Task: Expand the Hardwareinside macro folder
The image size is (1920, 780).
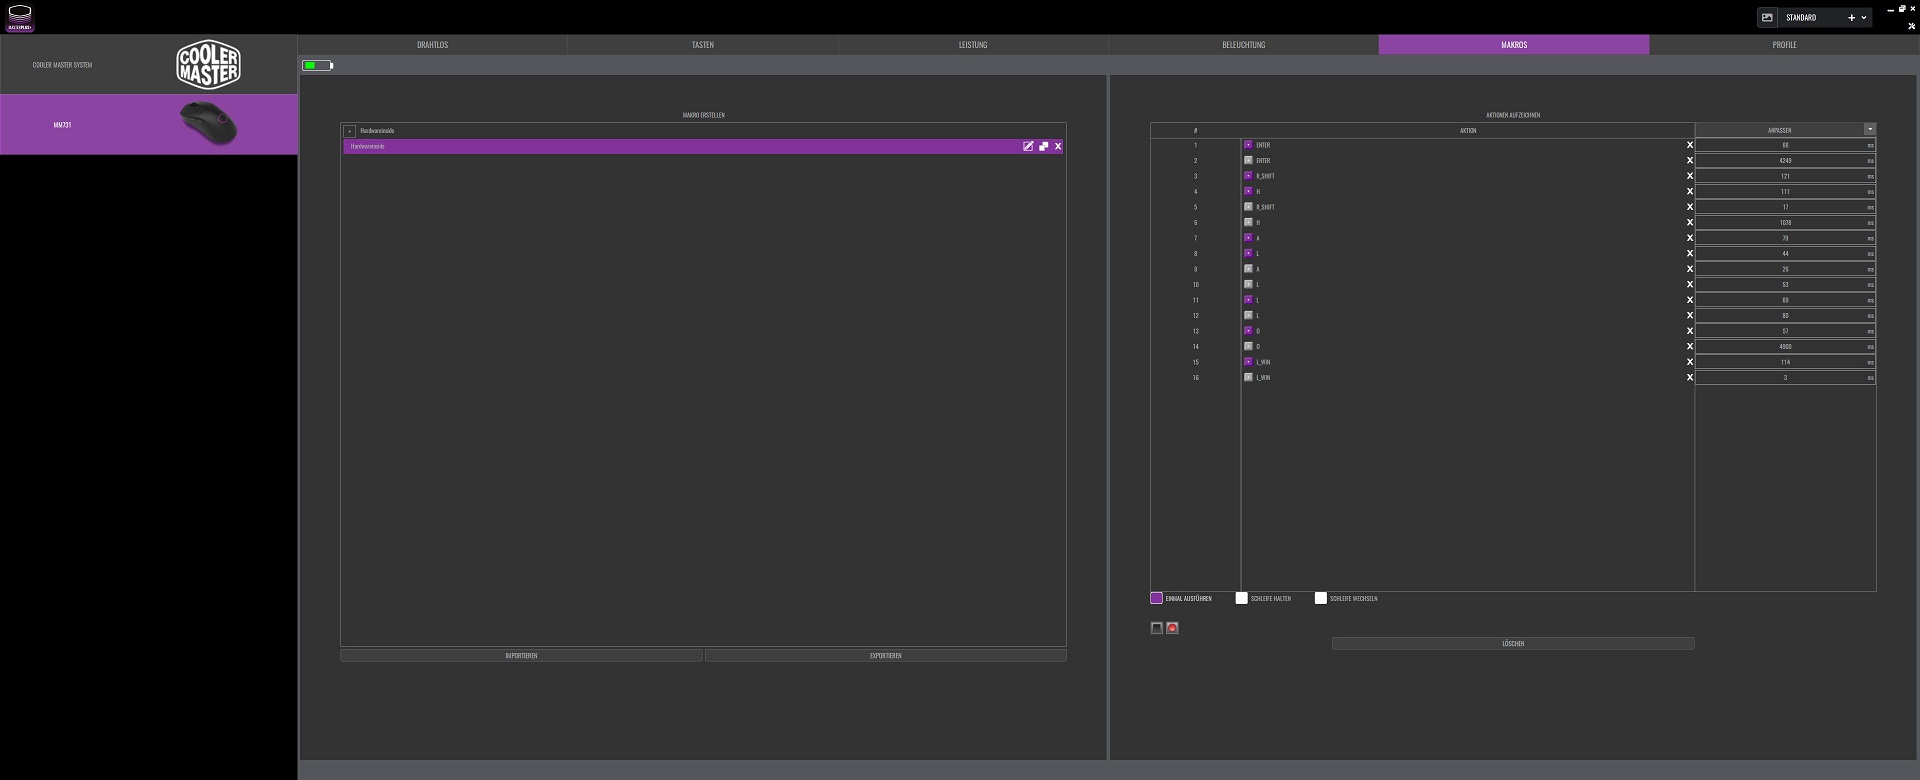Action: click(x=349, y=131)
